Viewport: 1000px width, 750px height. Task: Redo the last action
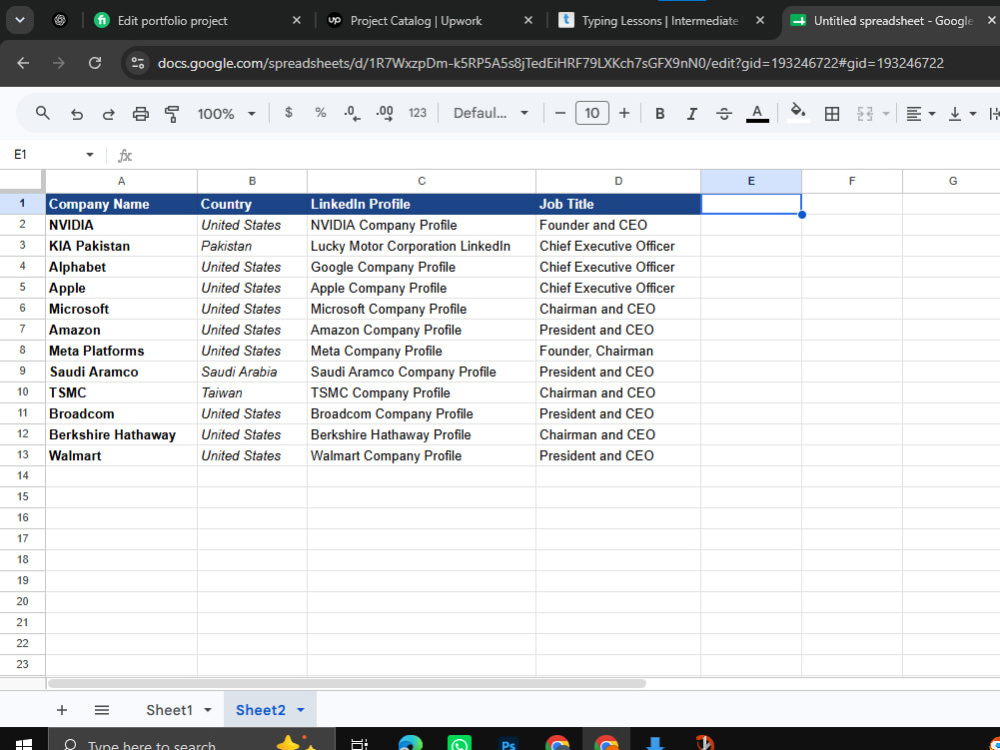coord(108,114)
